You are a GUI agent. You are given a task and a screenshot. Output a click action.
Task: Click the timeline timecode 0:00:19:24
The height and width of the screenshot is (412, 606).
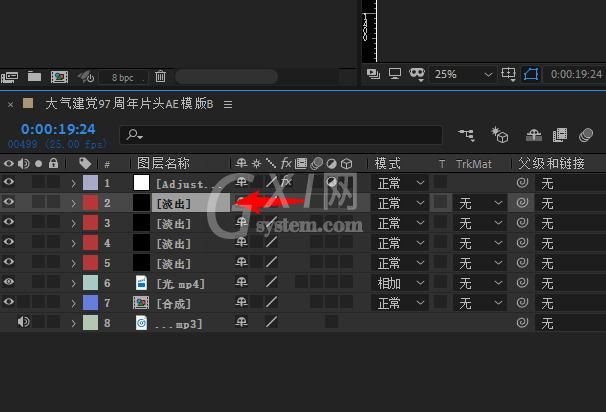pyautogui.click(x=58, y=129)
